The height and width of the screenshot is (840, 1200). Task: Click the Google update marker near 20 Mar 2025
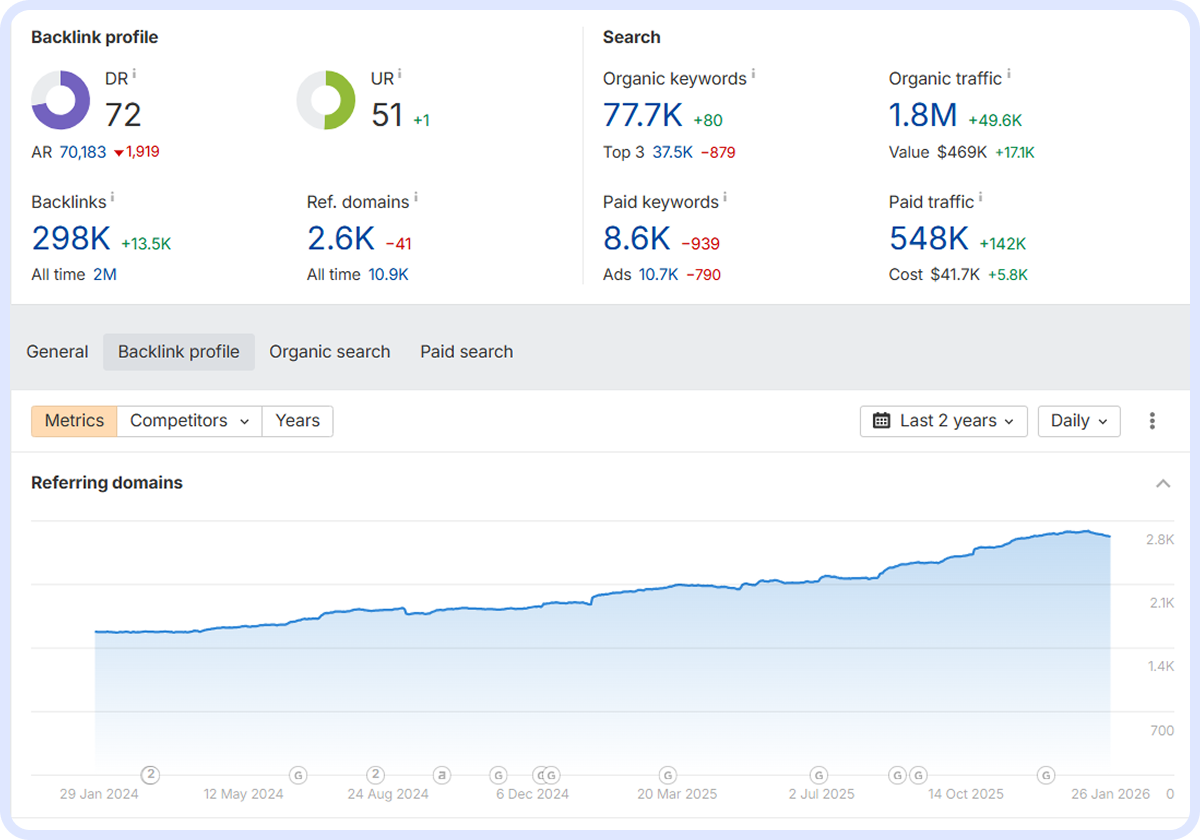pos(668,775)
